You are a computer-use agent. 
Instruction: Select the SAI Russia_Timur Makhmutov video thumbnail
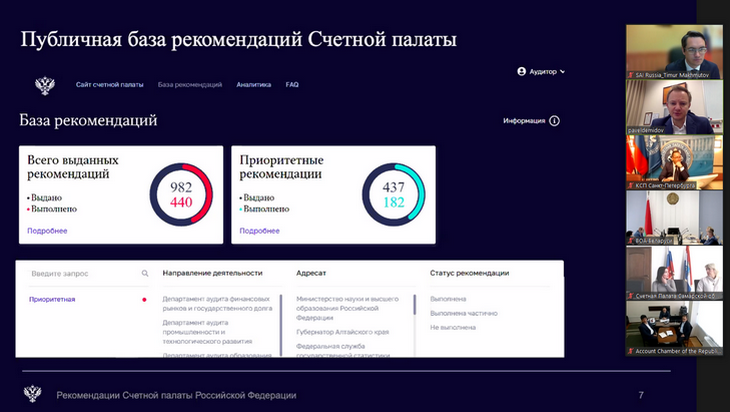[x=674, y=52]
